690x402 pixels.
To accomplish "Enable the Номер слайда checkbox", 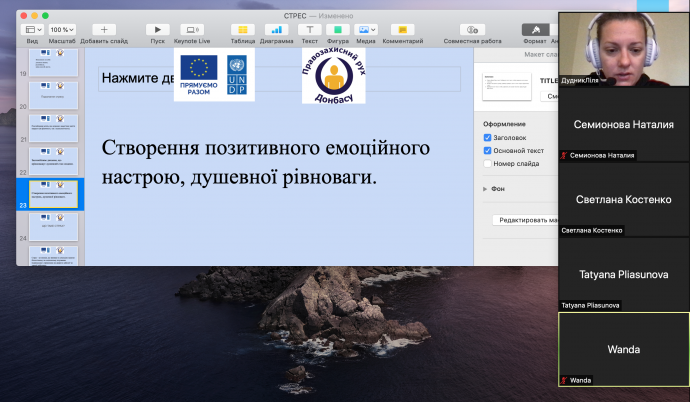I will pos(487,163).
